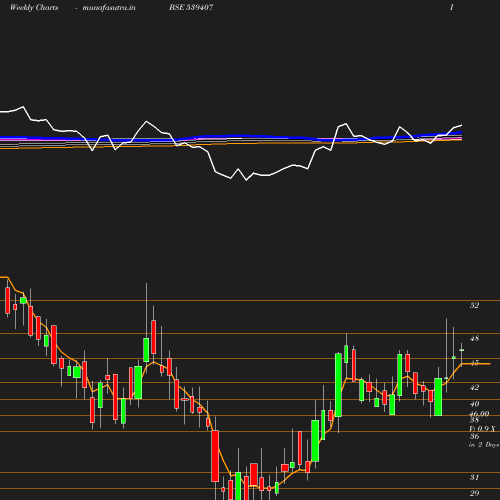Image resolution: width=500 pixels, height=500 pixels.
Task: Click the 42 price axis label
Action: click(474, 387)
